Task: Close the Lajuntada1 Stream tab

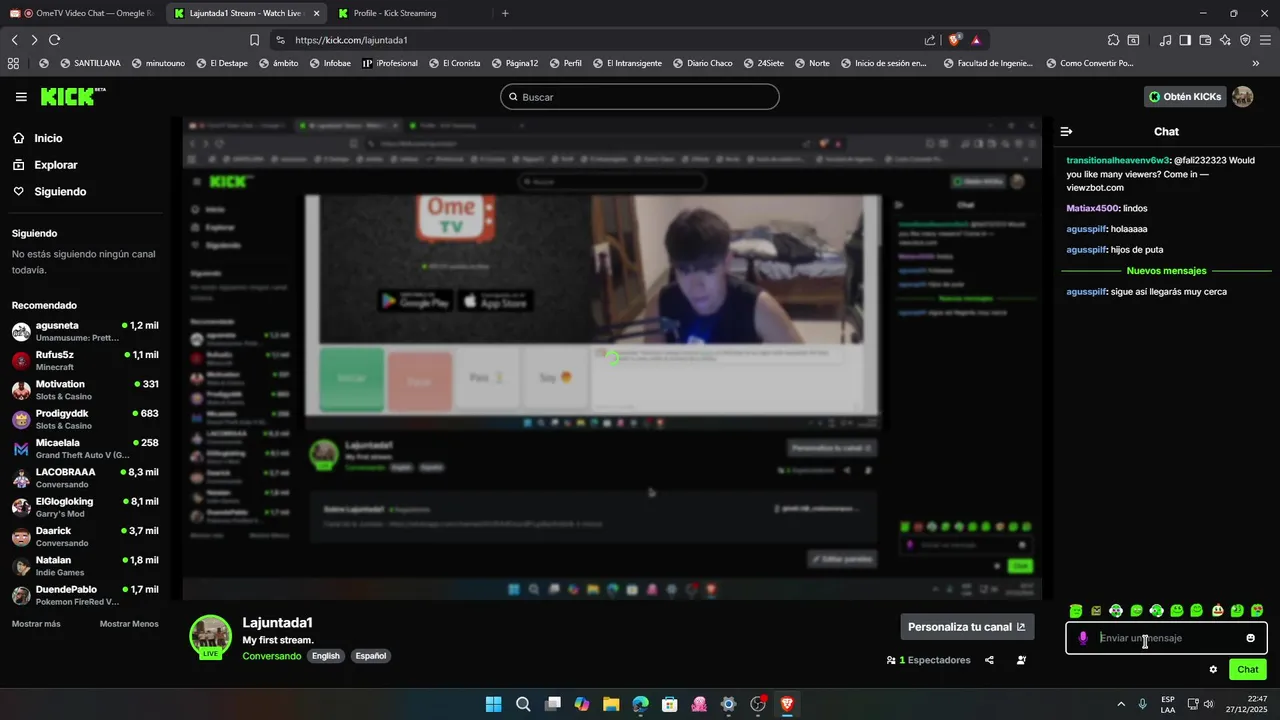Action: point(316,13)
